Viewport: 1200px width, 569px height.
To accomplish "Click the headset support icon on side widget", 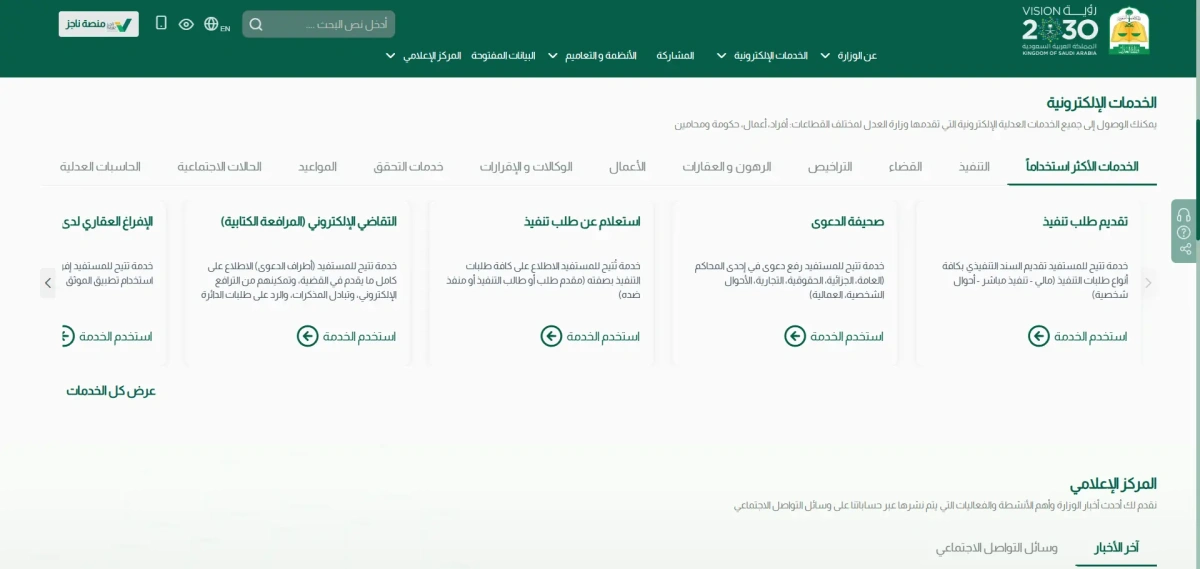I will [x=1184, y=215].
